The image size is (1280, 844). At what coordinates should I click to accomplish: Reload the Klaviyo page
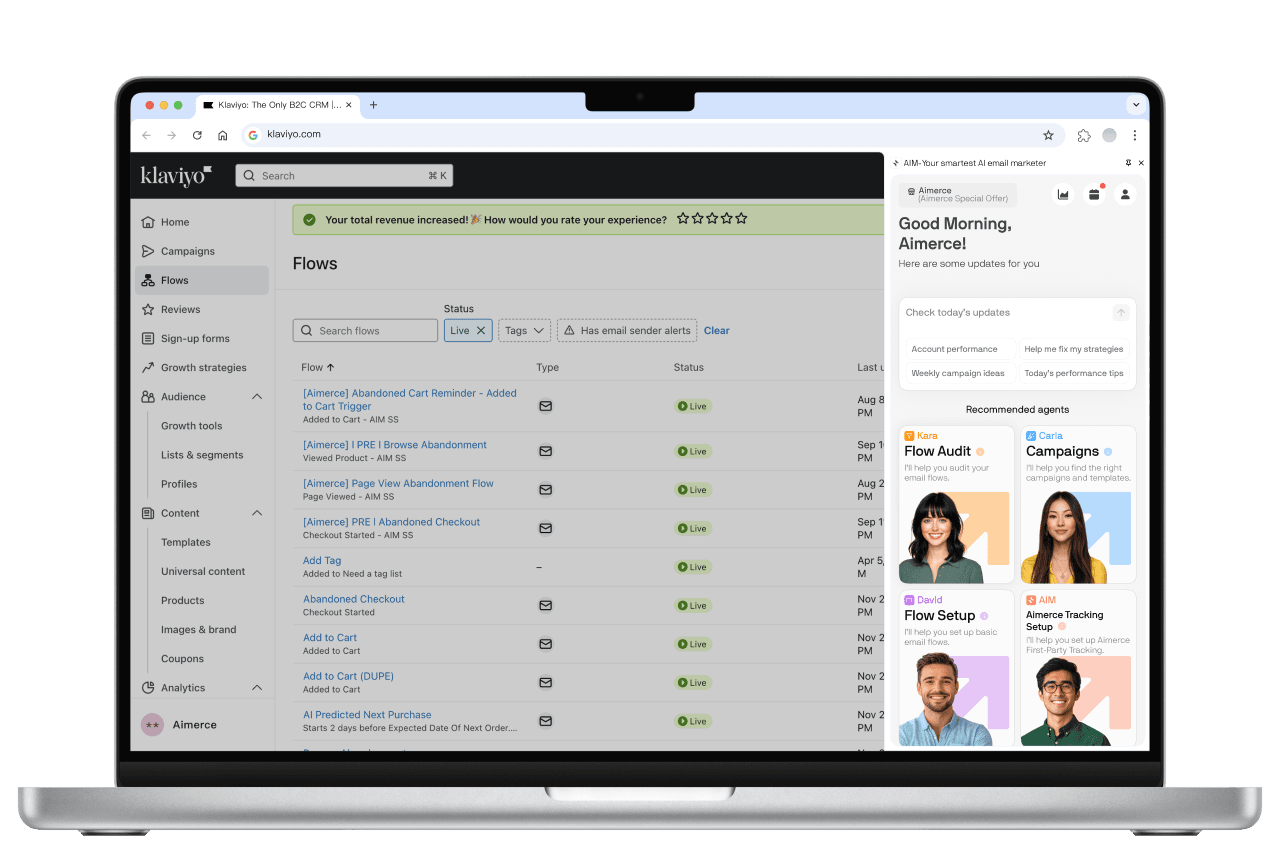pyautogui.click(x=197, y=135)
